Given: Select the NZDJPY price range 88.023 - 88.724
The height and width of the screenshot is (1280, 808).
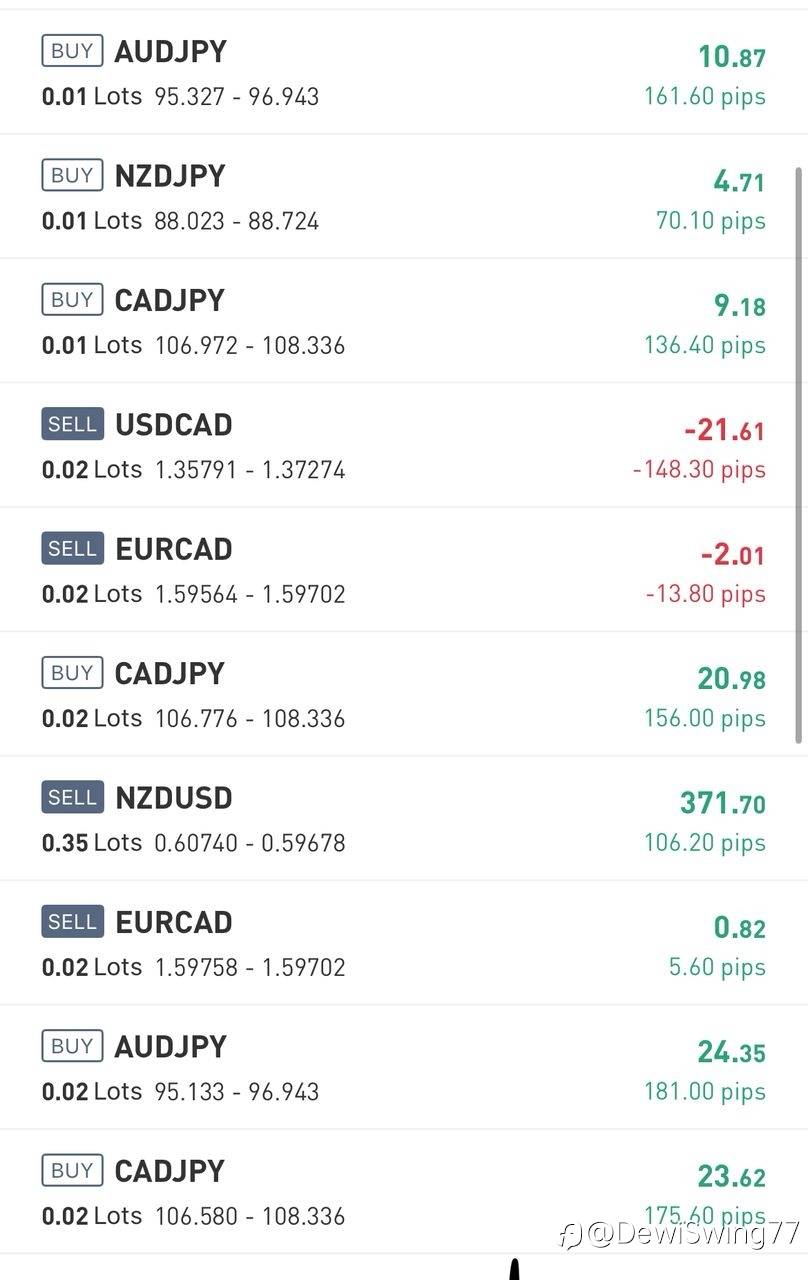Looking at the screenshot, I should pos(236,221).
